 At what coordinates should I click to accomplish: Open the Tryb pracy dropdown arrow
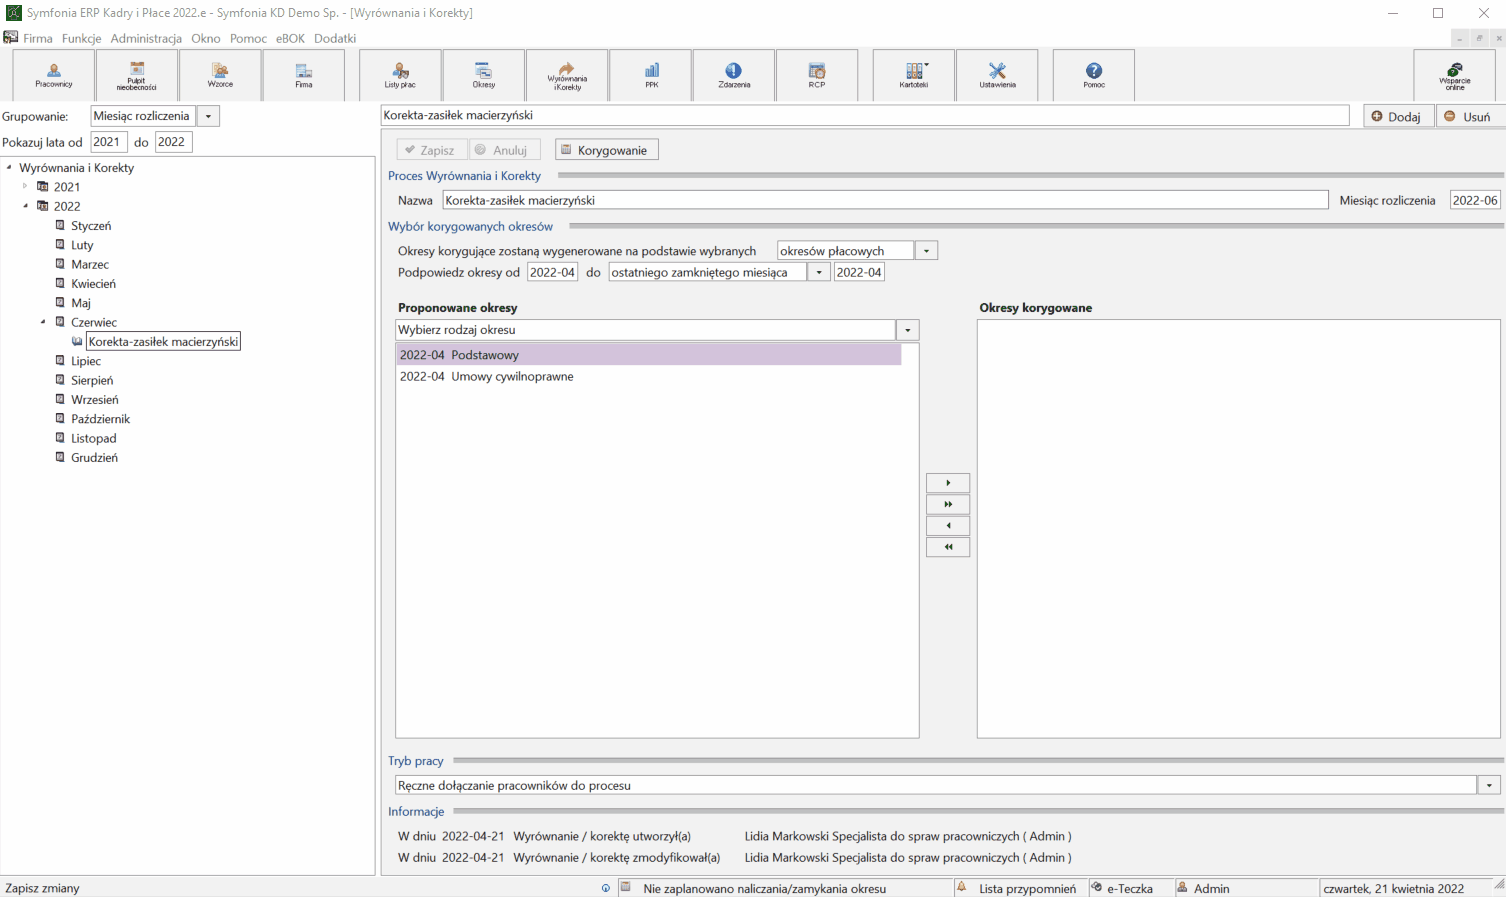[x=1489, y=785]
